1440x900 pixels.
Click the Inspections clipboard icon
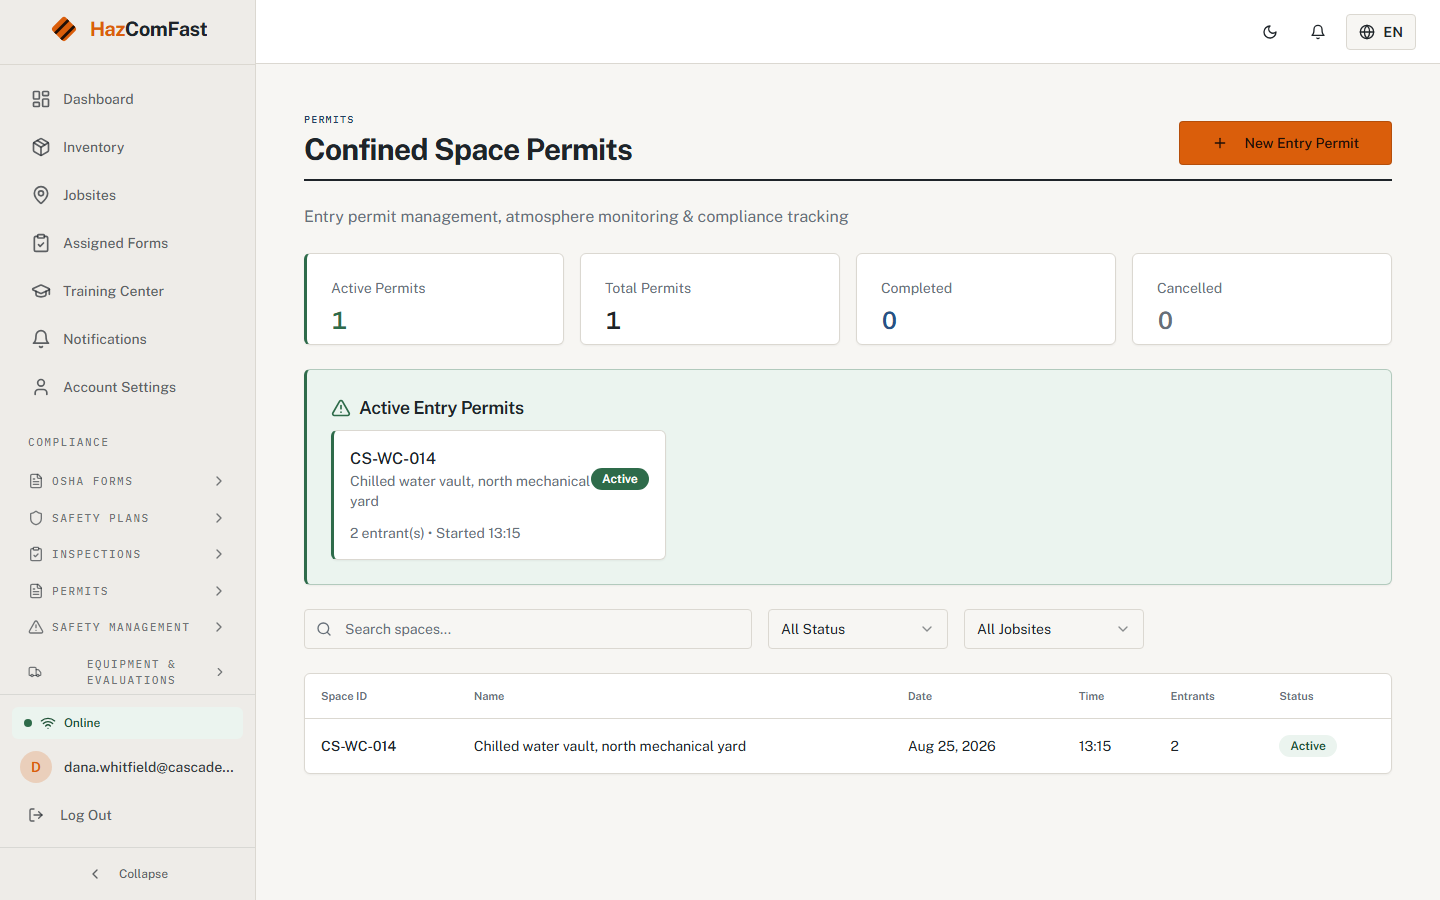tap(36, 554)
